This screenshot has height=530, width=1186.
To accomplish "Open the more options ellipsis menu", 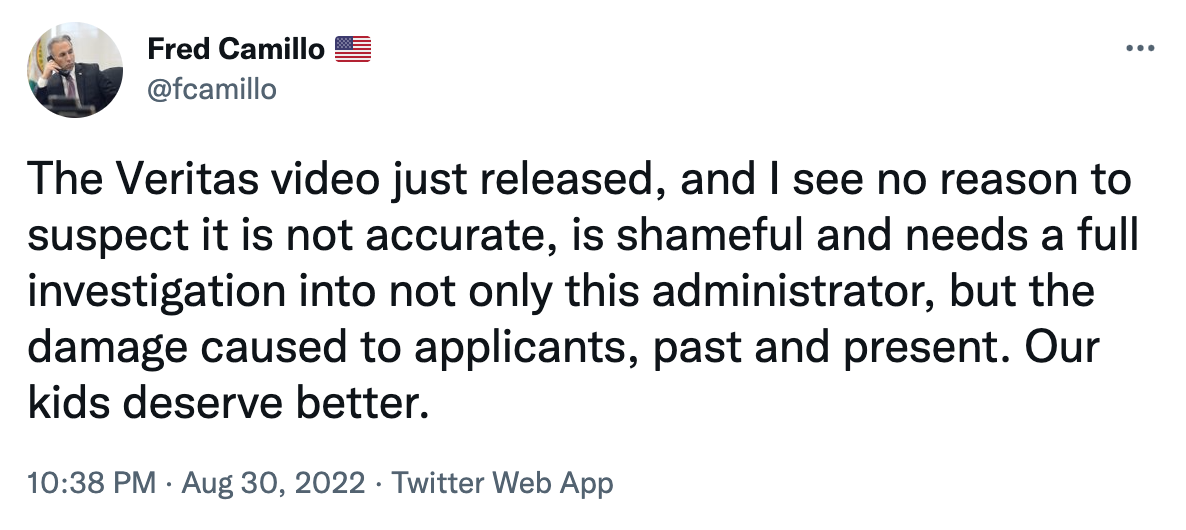I will (x=1140, y=49).
